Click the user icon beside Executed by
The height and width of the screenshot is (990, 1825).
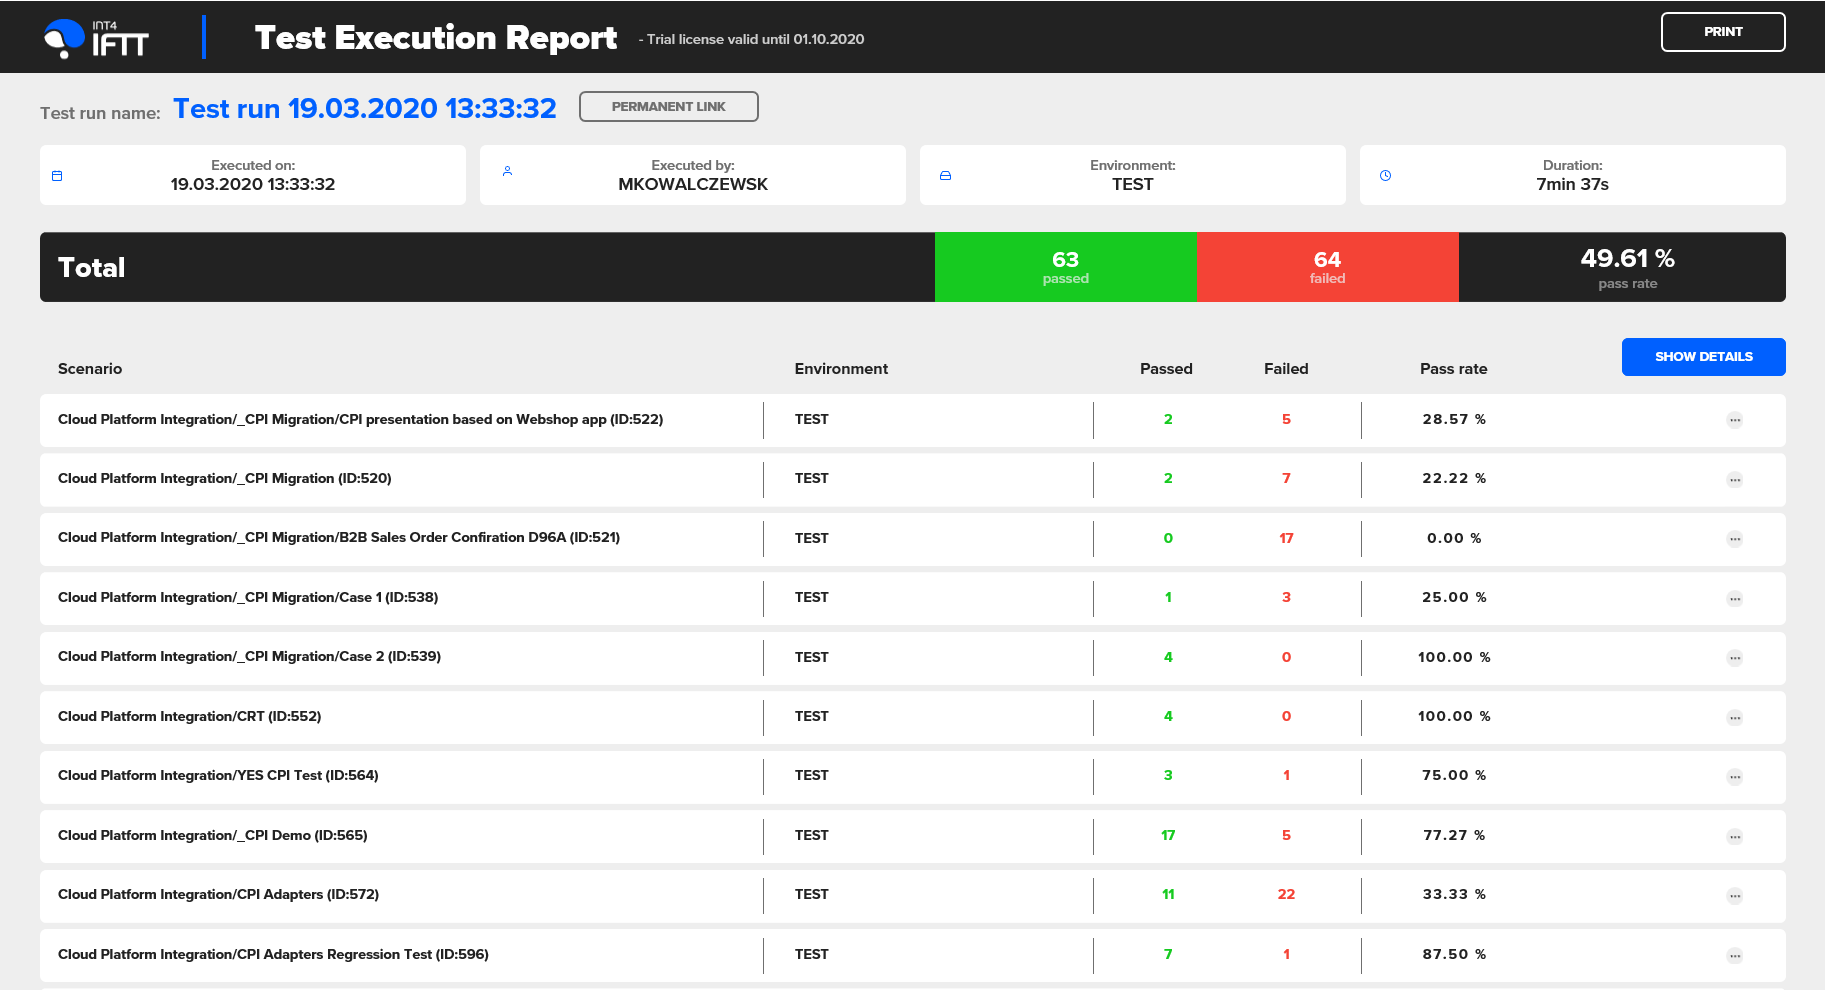[507, 171]
